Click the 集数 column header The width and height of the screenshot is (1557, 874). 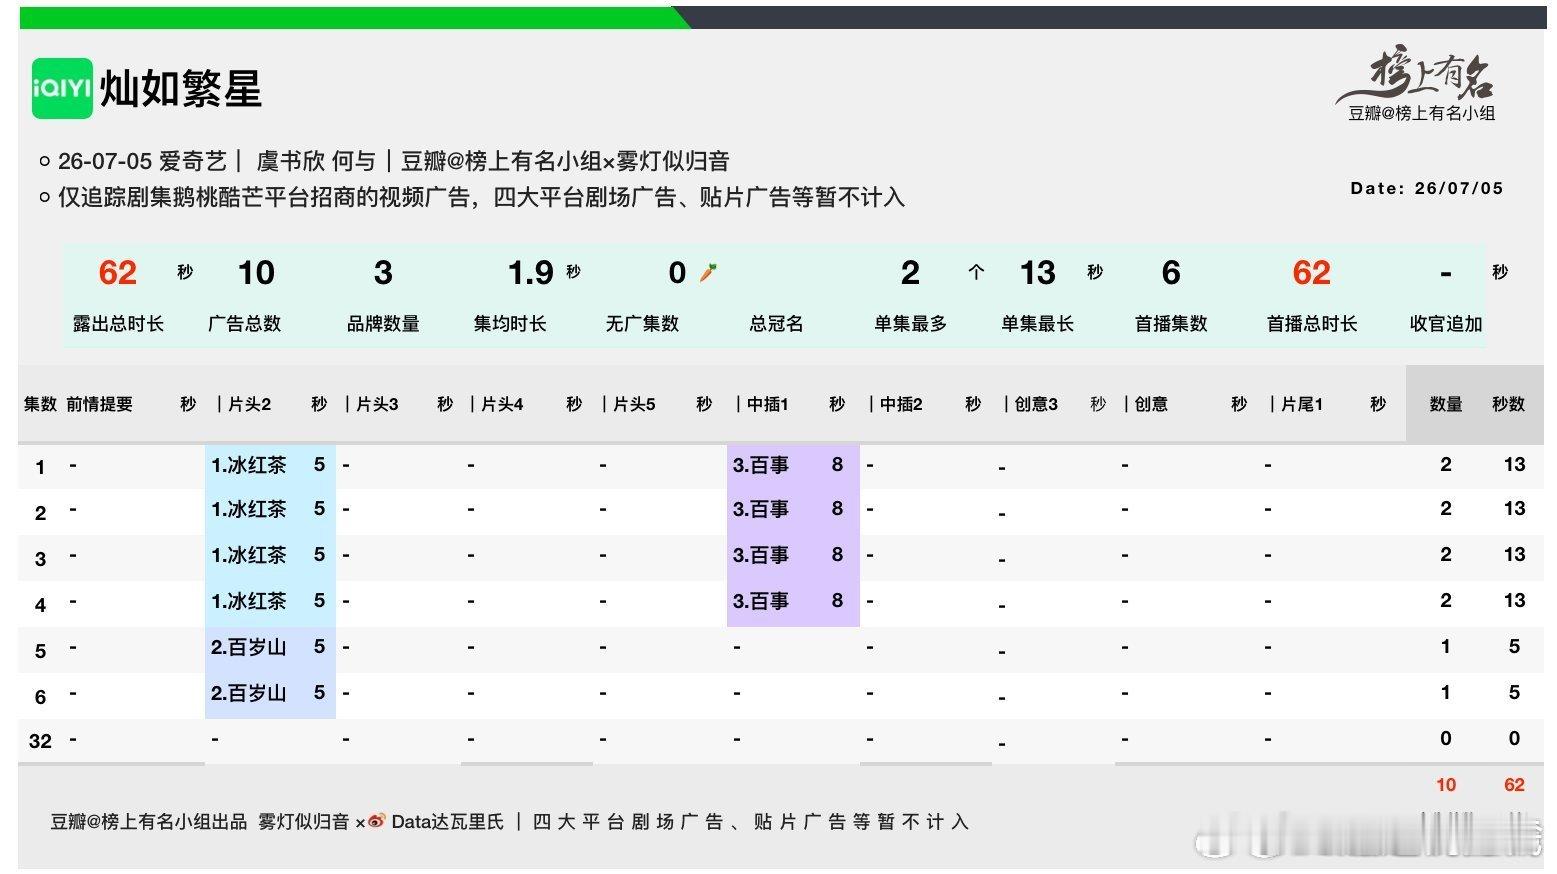(40, 404)
